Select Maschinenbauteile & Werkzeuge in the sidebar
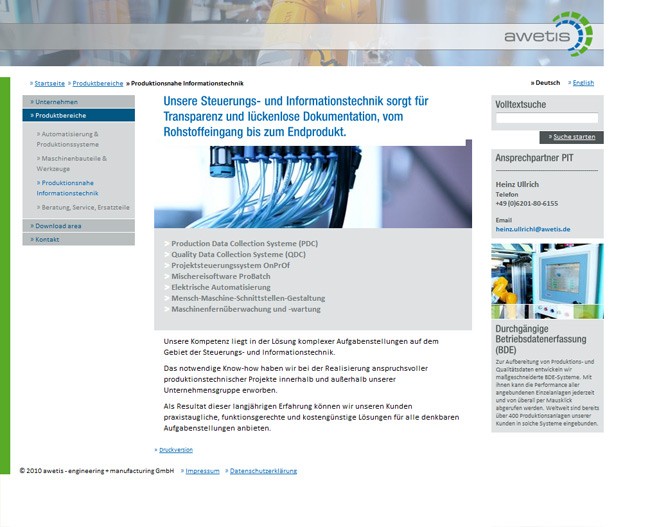 click(x=72, y=163)
